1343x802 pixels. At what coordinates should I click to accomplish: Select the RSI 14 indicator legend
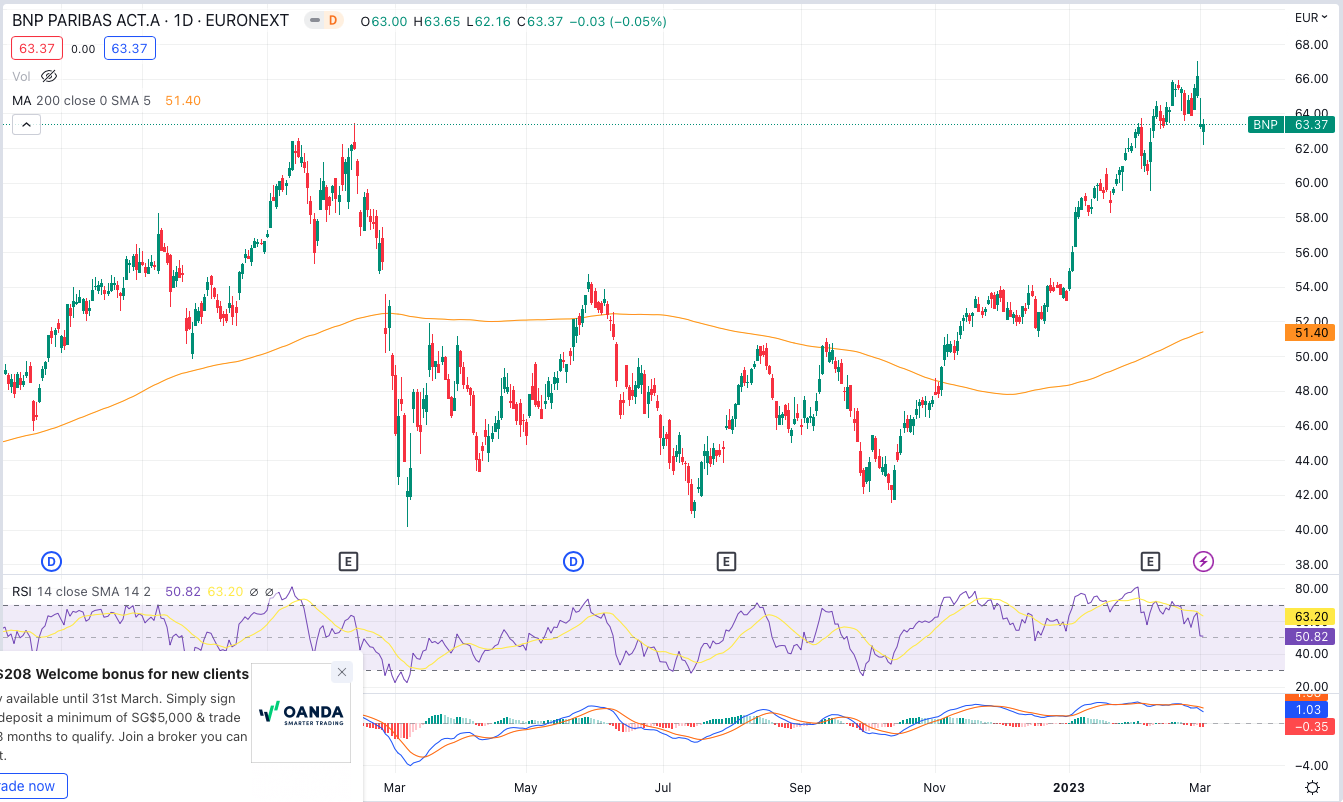tap(80, 591)
